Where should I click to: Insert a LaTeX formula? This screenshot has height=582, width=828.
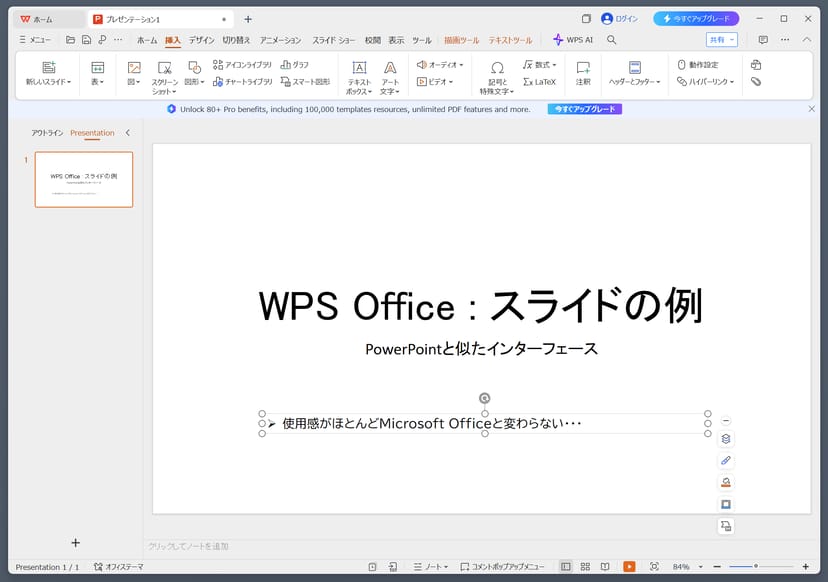click(539, 82)
